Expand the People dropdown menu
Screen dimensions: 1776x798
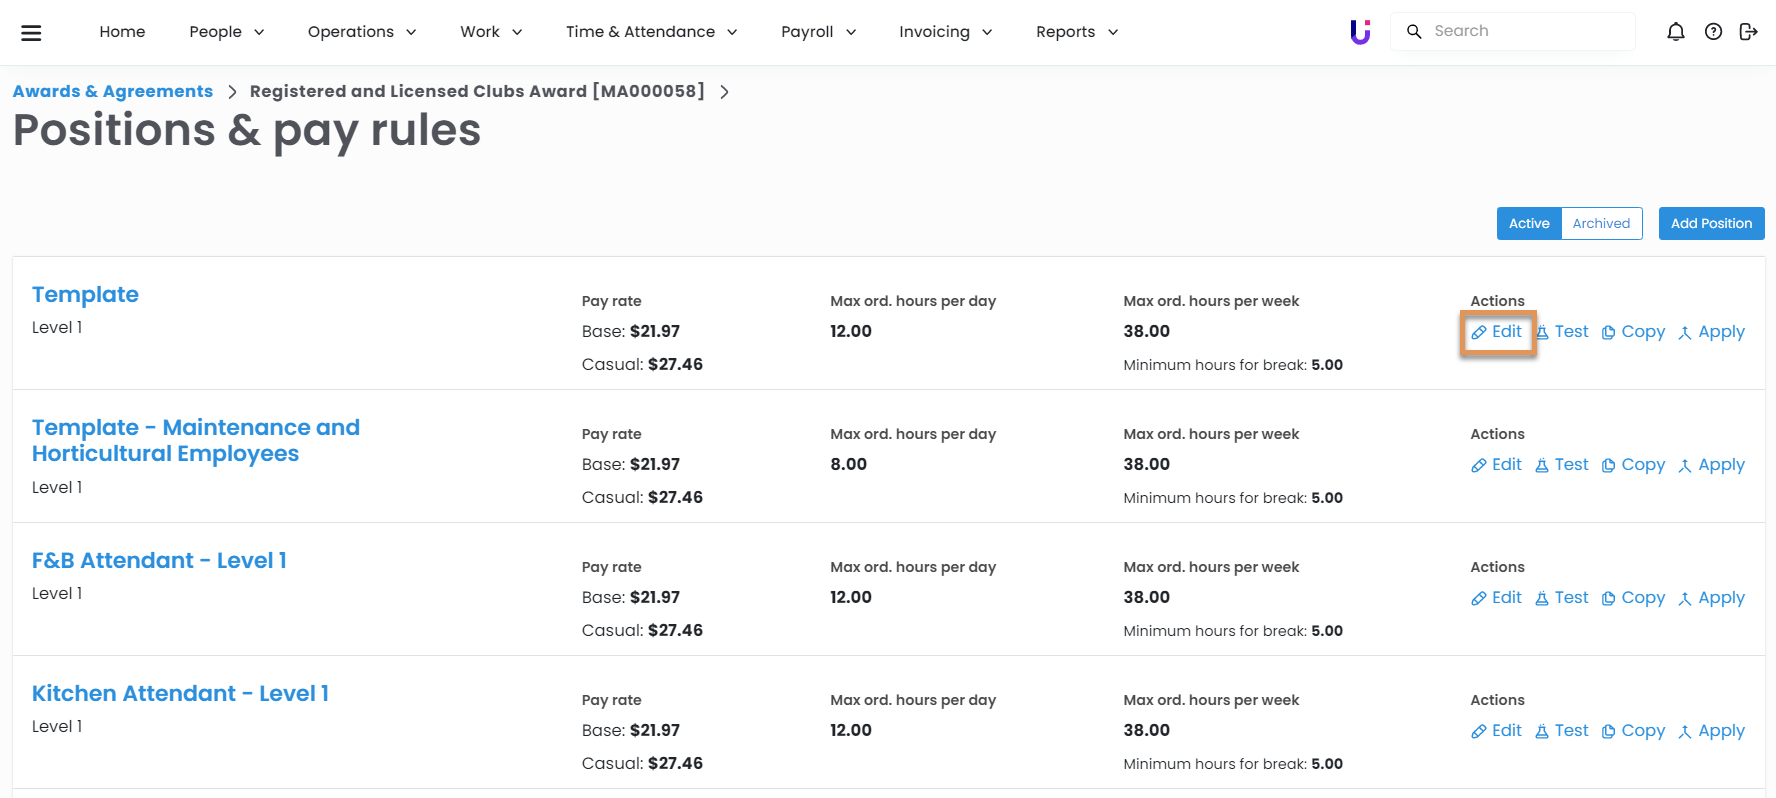point(227,32)
